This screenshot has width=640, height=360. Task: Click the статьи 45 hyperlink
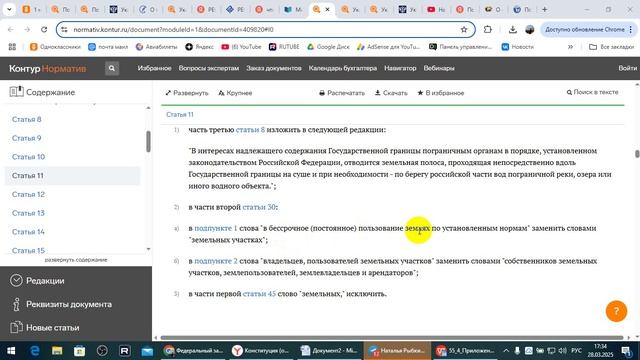pyautogui.click(x=259, y=294)
